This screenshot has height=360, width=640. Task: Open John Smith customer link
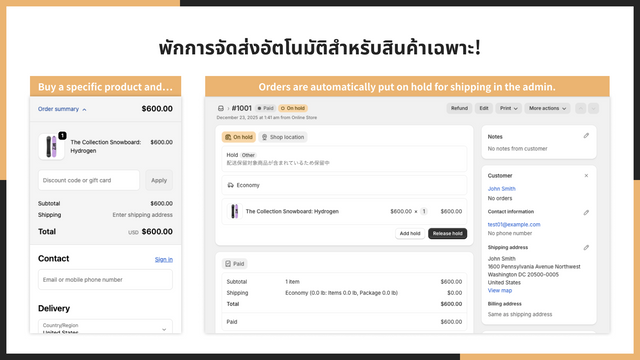[x=502, y=189]
